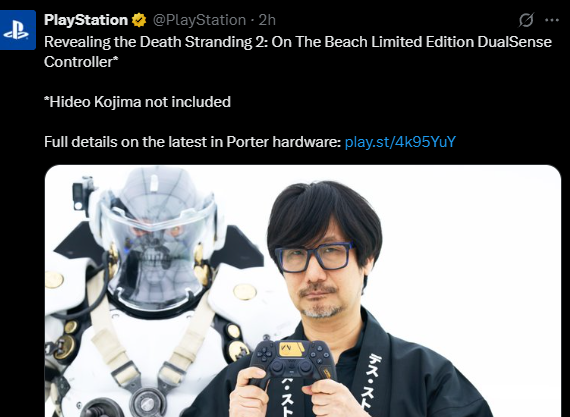Click the '*Hideo Kojima not included' line
The image size is (570, 417).
(137, 102)
